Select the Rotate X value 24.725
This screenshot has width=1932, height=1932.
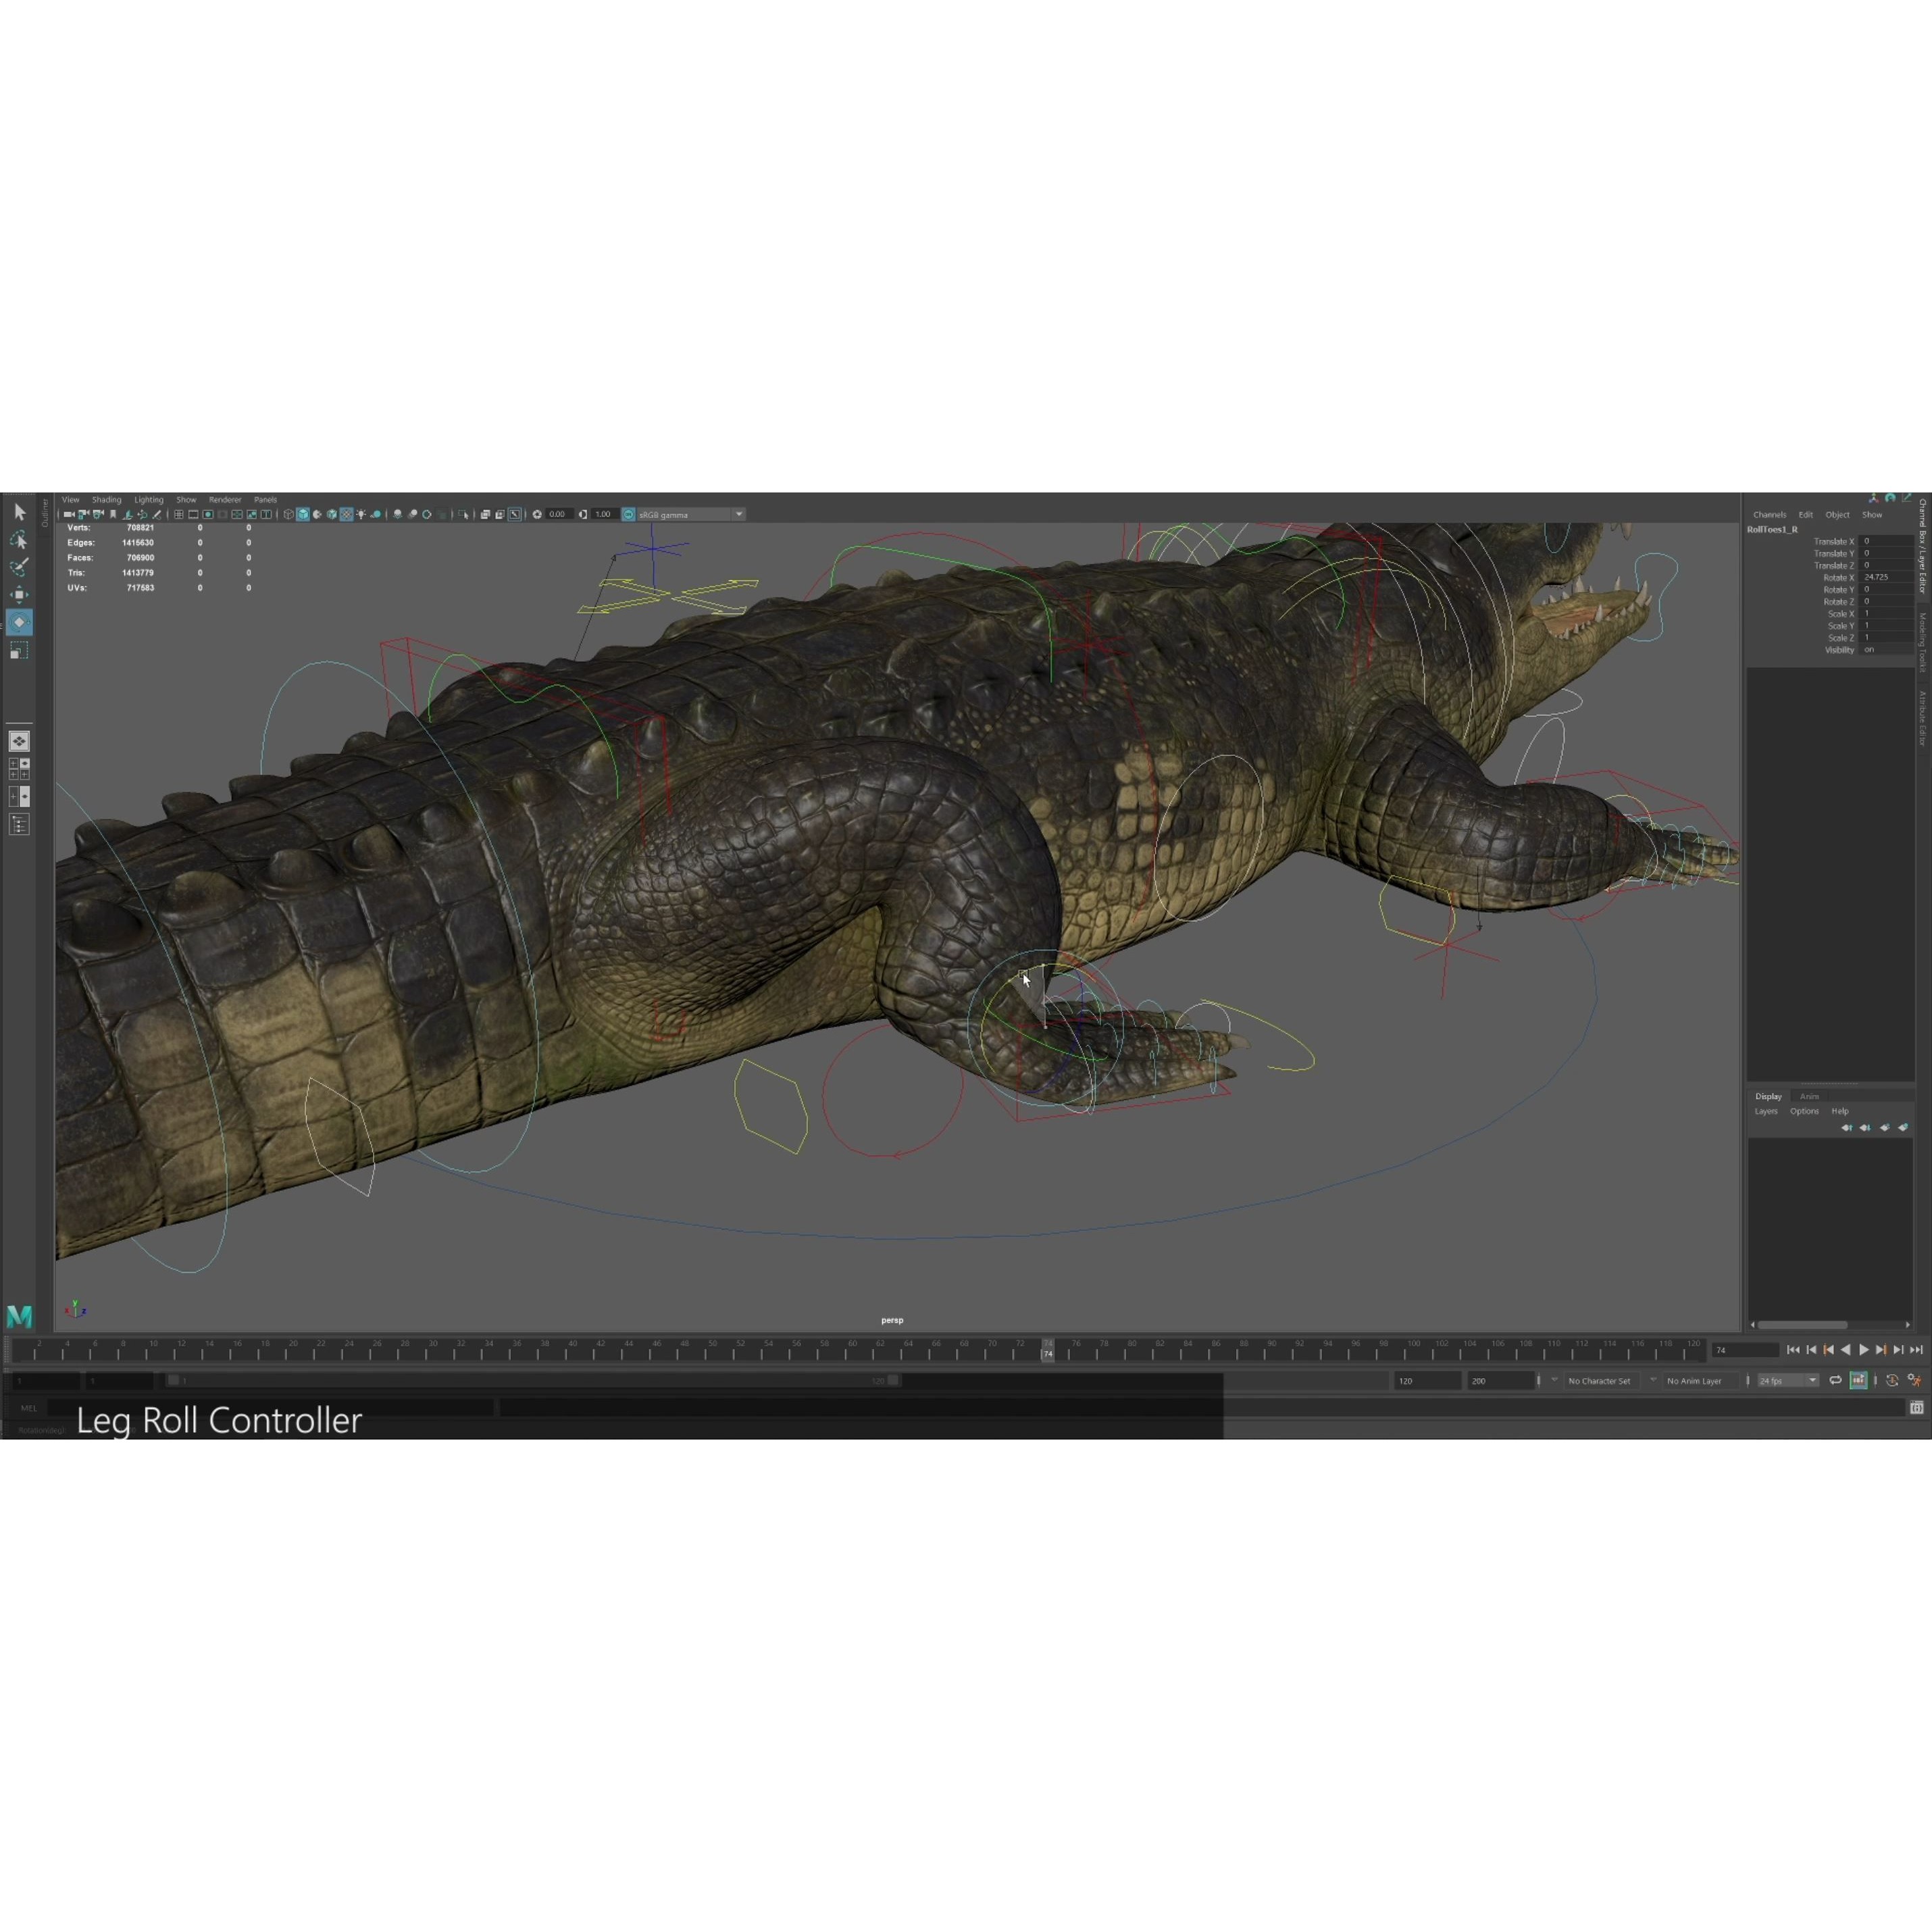[x=1887, y=577]
